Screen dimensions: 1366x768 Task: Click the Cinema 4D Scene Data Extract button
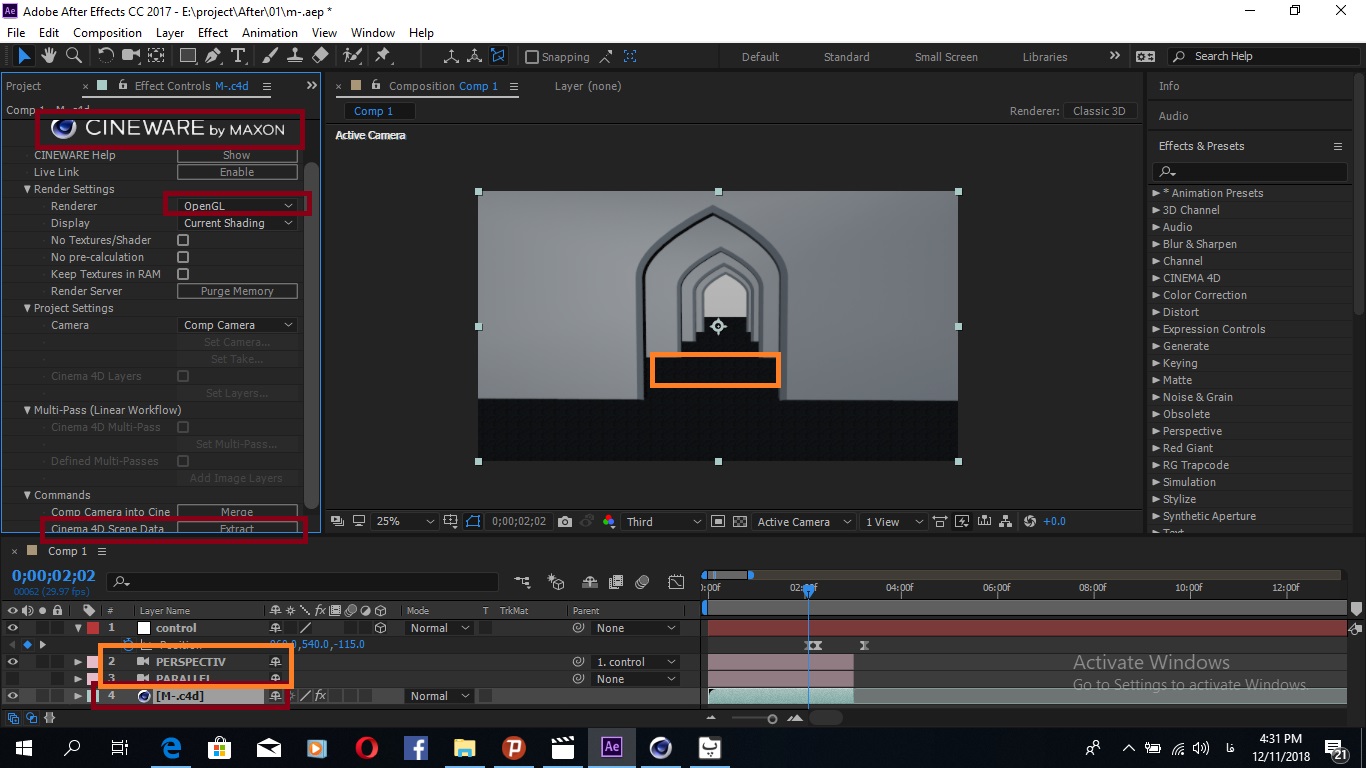[237, 529]
